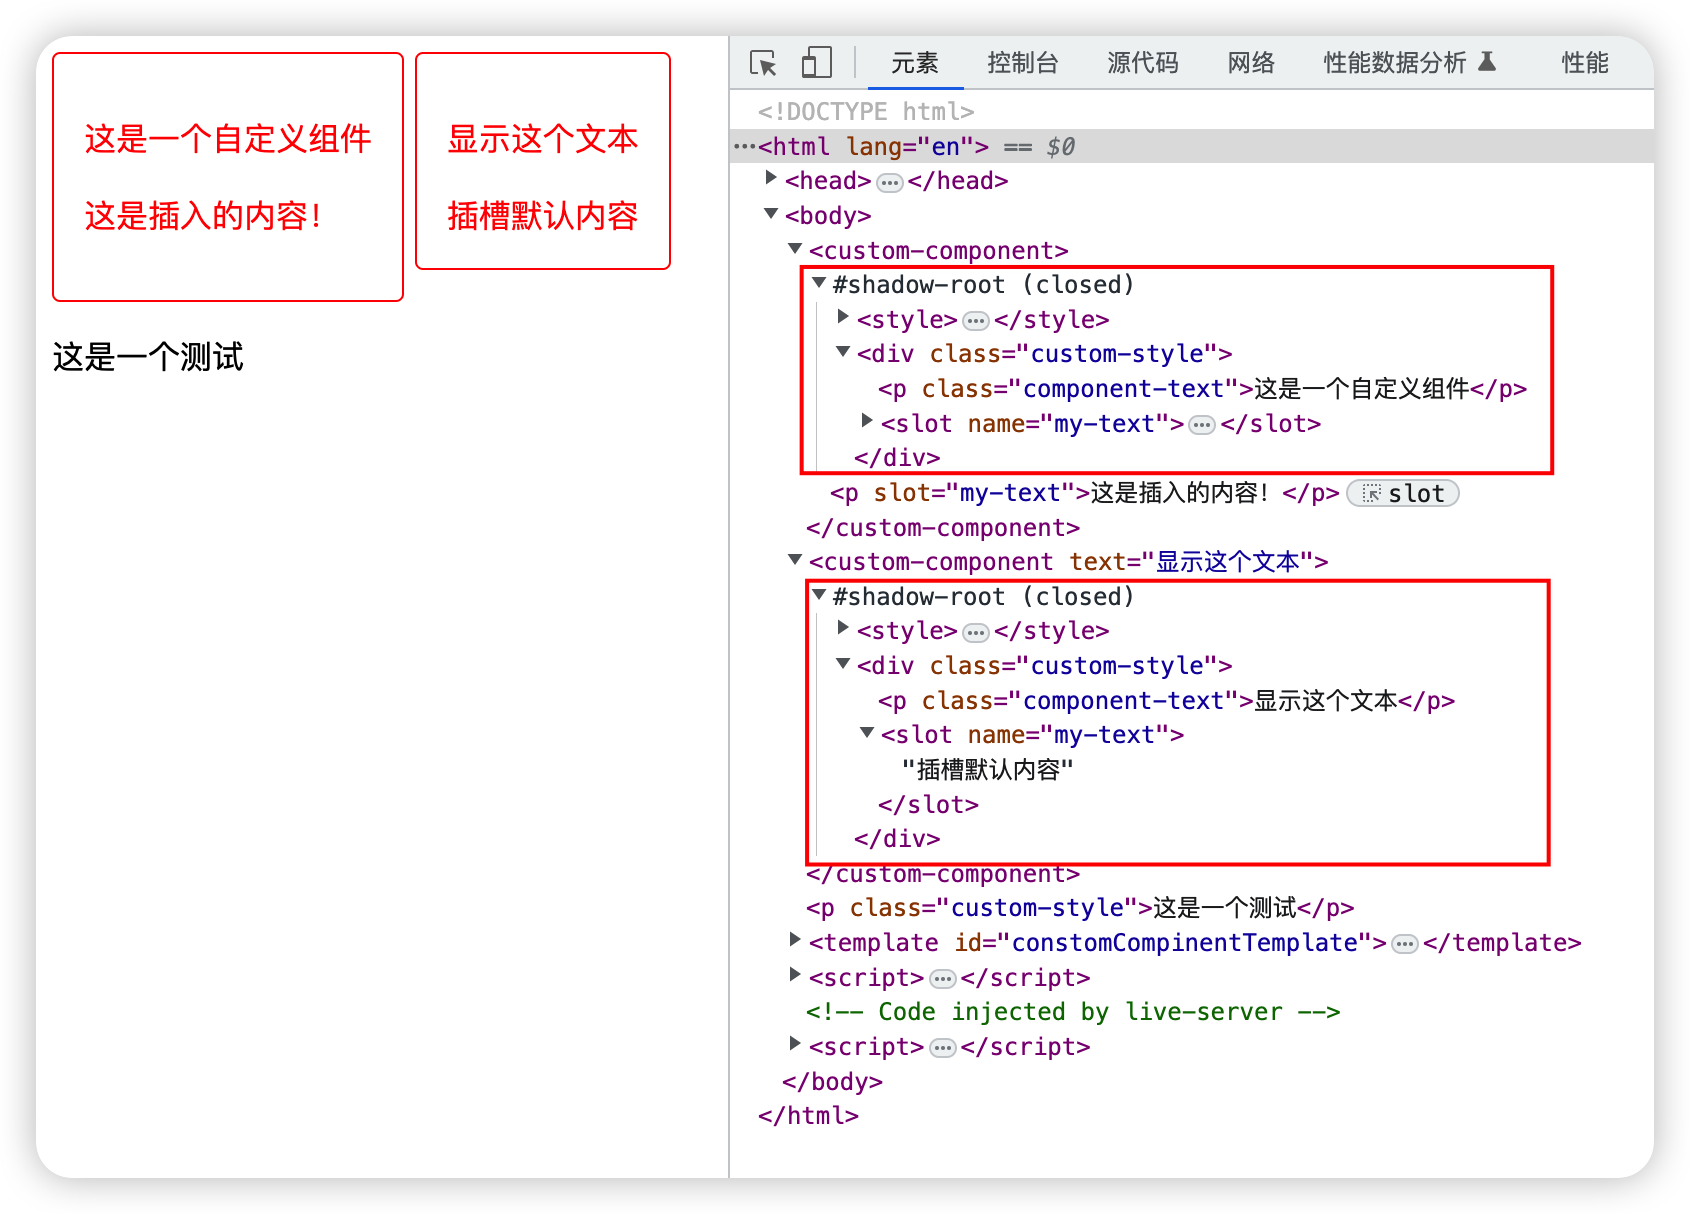Click ellipsis badge in second style element
The image size is (1690, 1214).
point(976,633)
